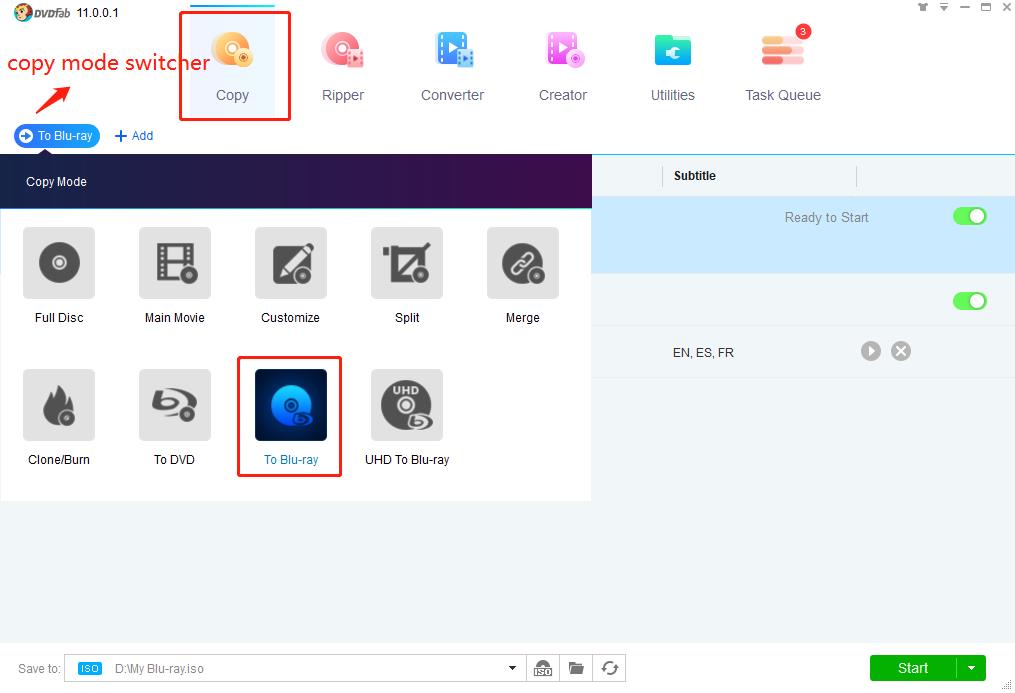Open the title bar dropdown menu

(944, 7)
